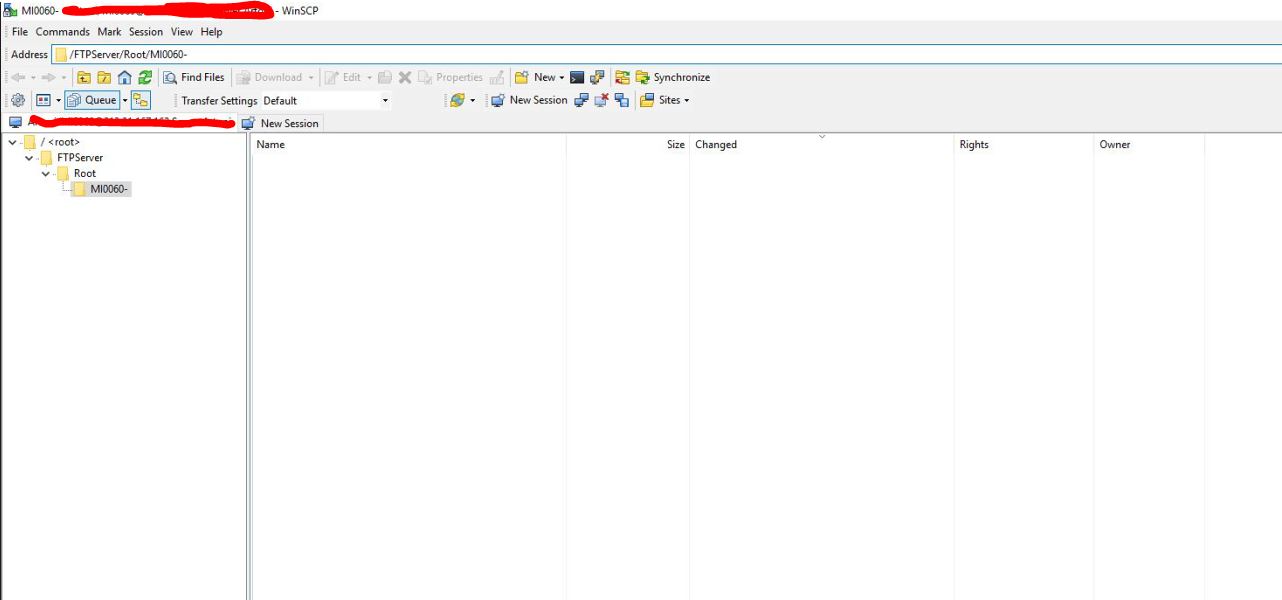
Task: Click the Find Files button
Action: point(194,77)
